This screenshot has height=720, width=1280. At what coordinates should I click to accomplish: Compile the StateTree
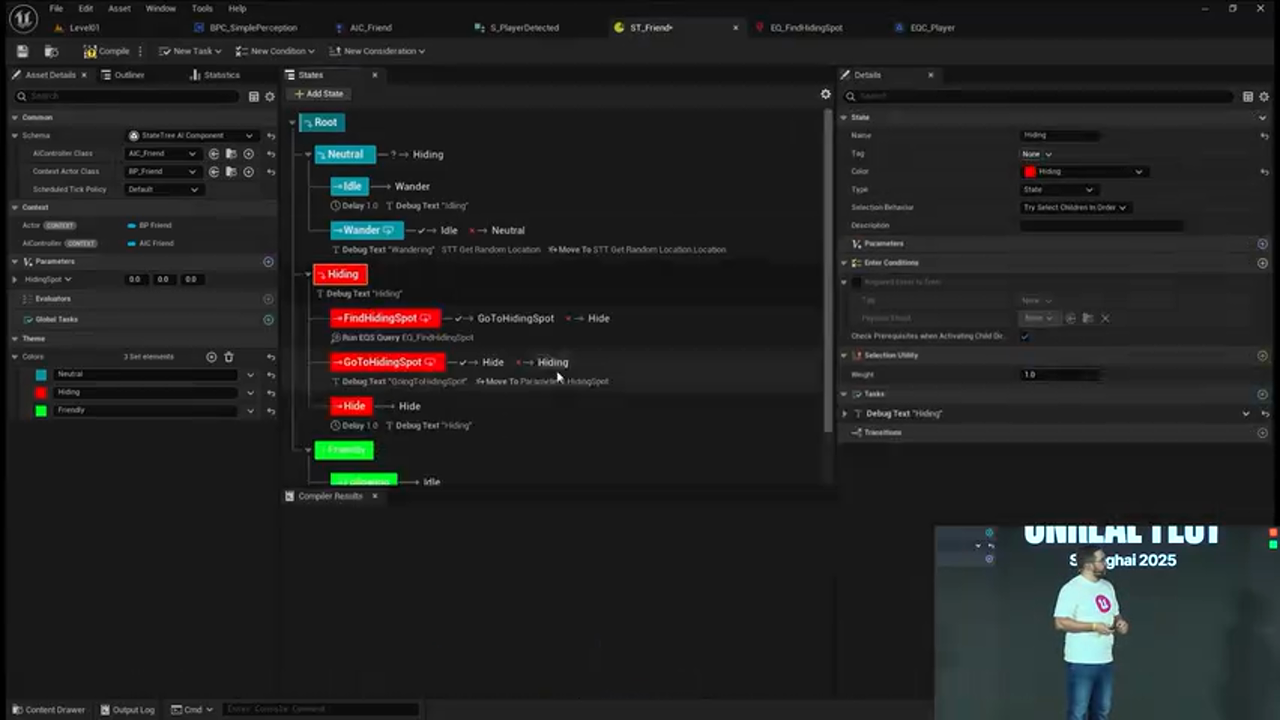click(x=107, y=51)
